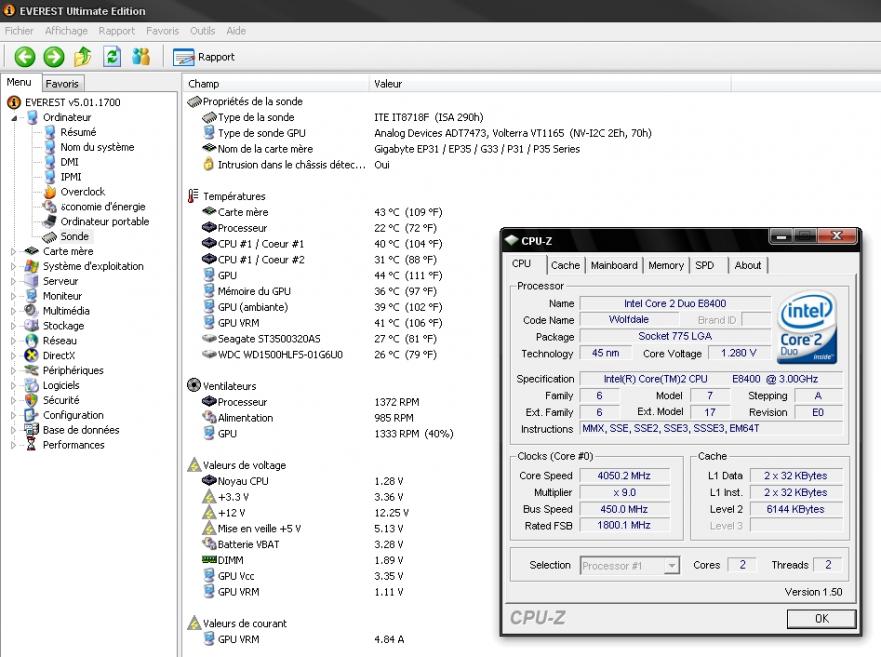Image resolution: width=881 pixels, height=657 pixels.
Task: Switch to the Favoris tab in sidebar
Action: [62, 84]
